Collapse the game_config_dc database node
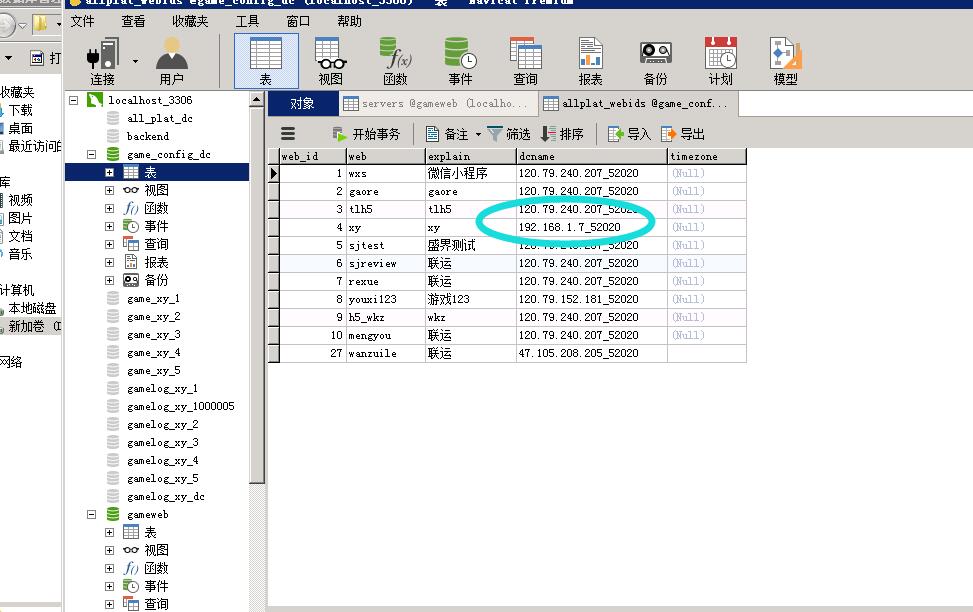Viewport: 973px width, 612px height. click(x=91, y=154)
